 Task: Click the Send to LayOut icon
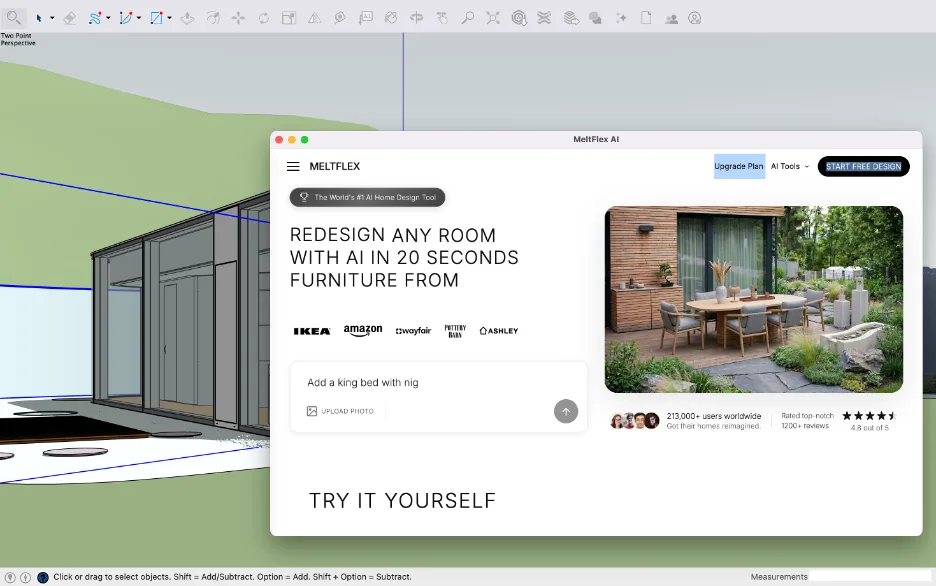(x=571, y=18)
